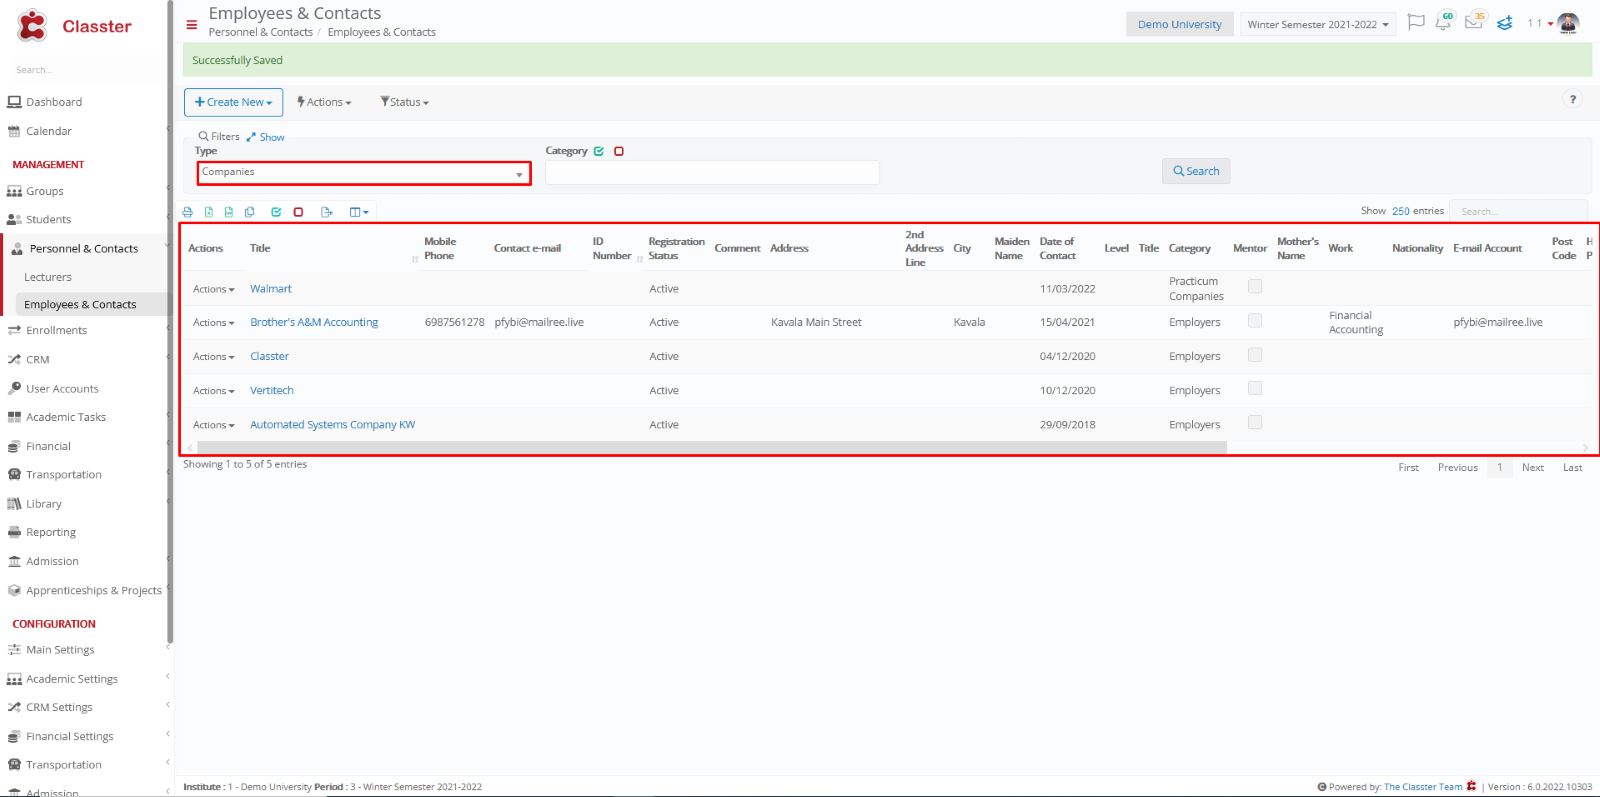Screen dimensions: 1600x797
Task: Open the user avatar profile picture
Action: pyautogui.click(x=1568, y=23)
